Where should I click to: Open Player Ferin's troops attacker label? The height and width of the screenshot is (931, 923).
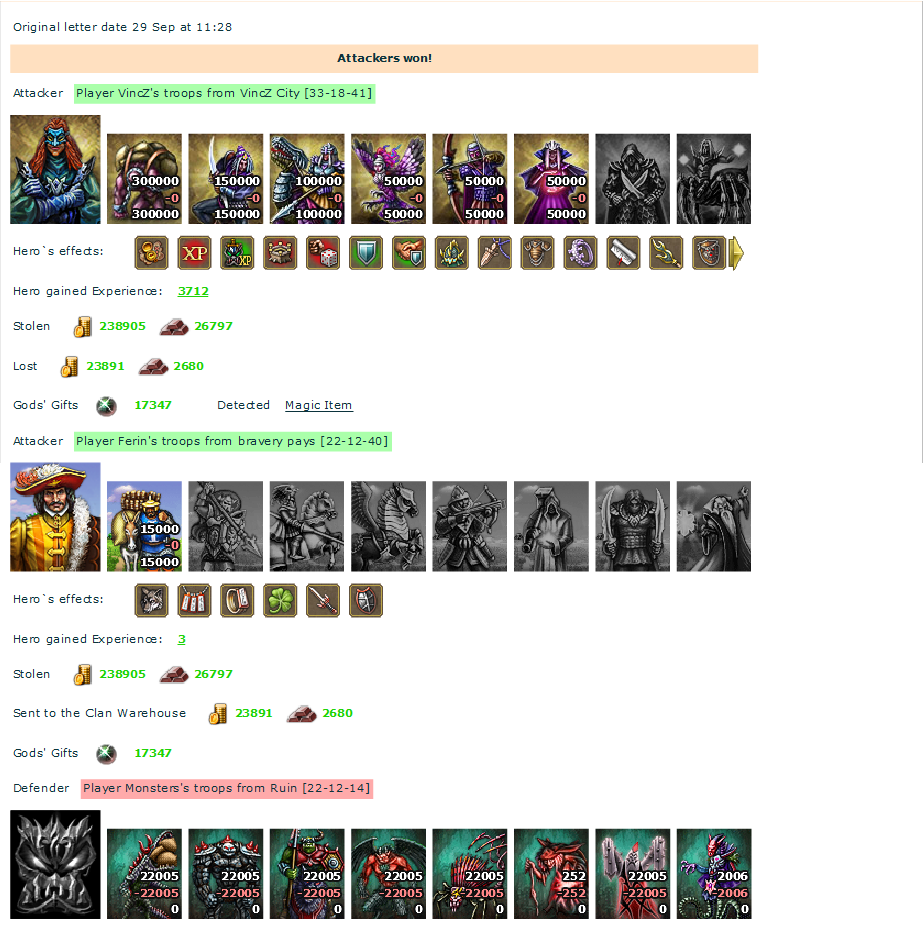(x=233, y=441)
